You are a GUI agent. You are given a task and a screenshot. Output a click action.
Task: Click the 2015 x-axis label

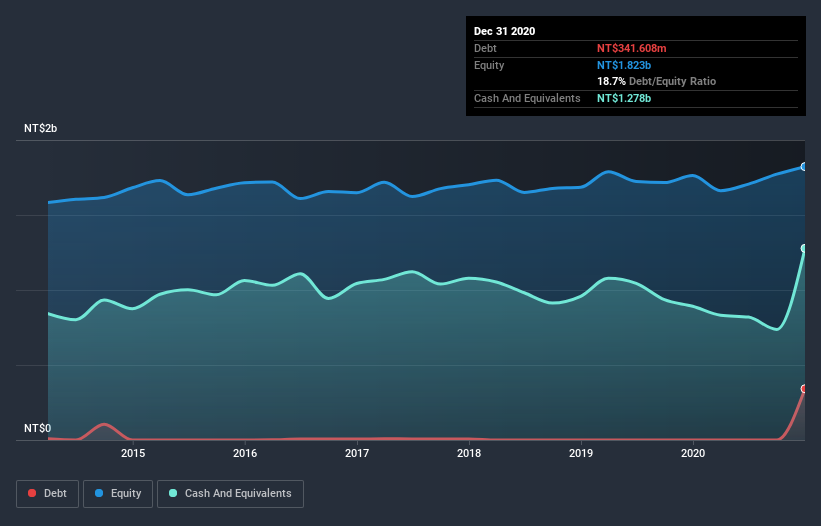pyautogui.click(x=133, y=453)
